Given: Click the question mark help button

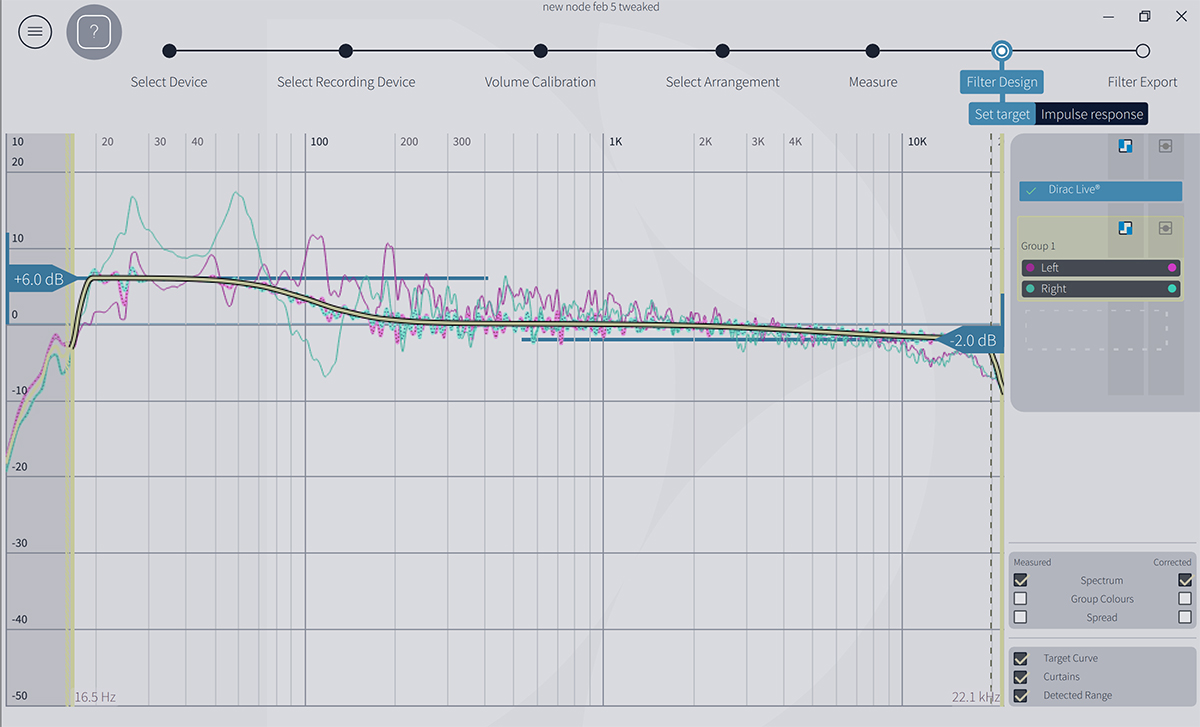Looking at the screenshot, I should [94, 32].
